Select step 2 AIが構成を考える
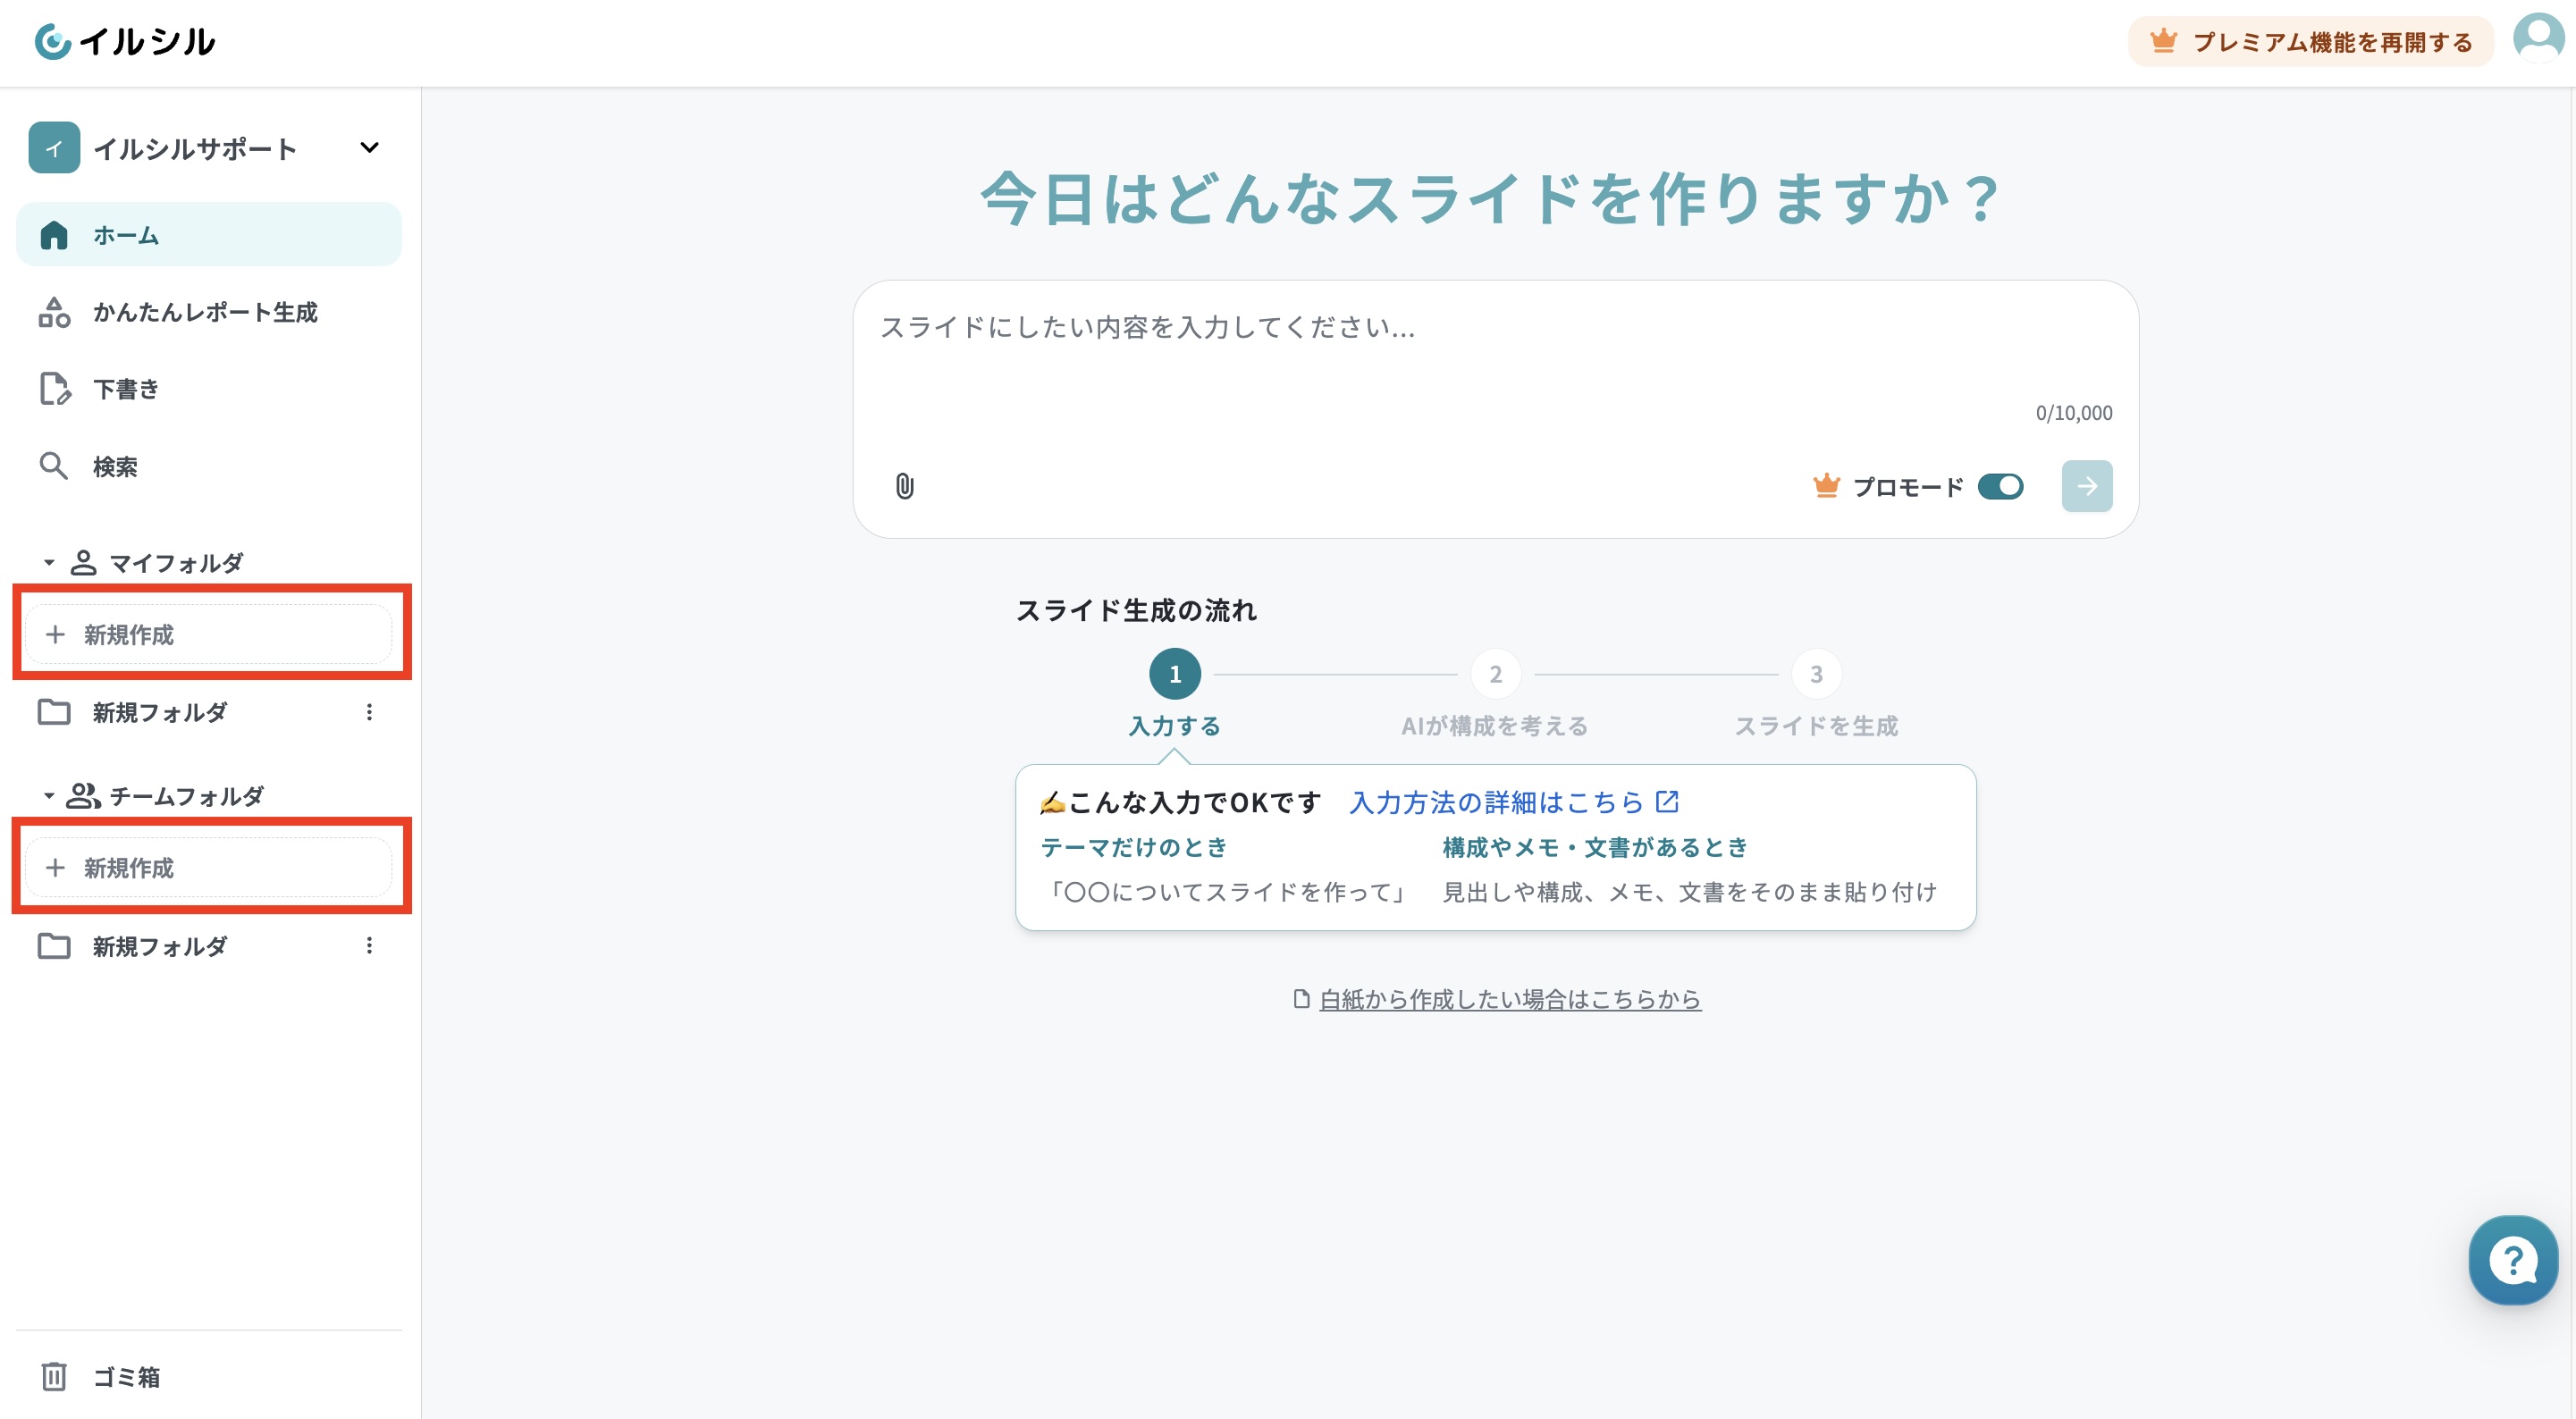2576x1419 pixels. (x=1495, y=695)
